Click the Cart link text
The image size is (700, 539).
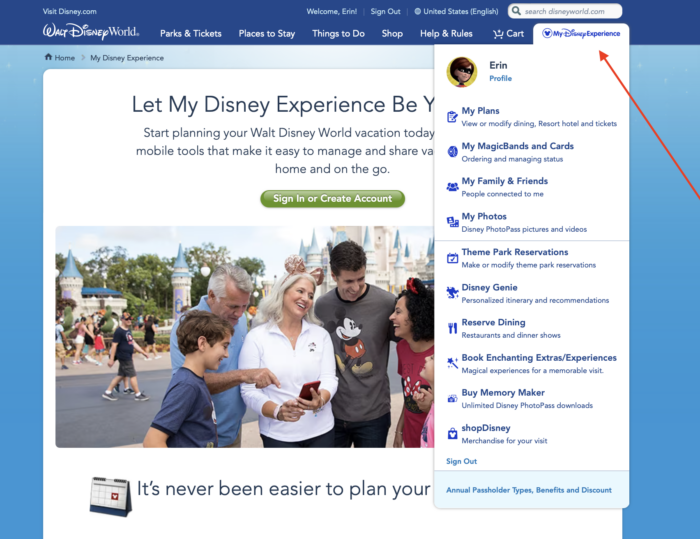click(x=515, y=33)
